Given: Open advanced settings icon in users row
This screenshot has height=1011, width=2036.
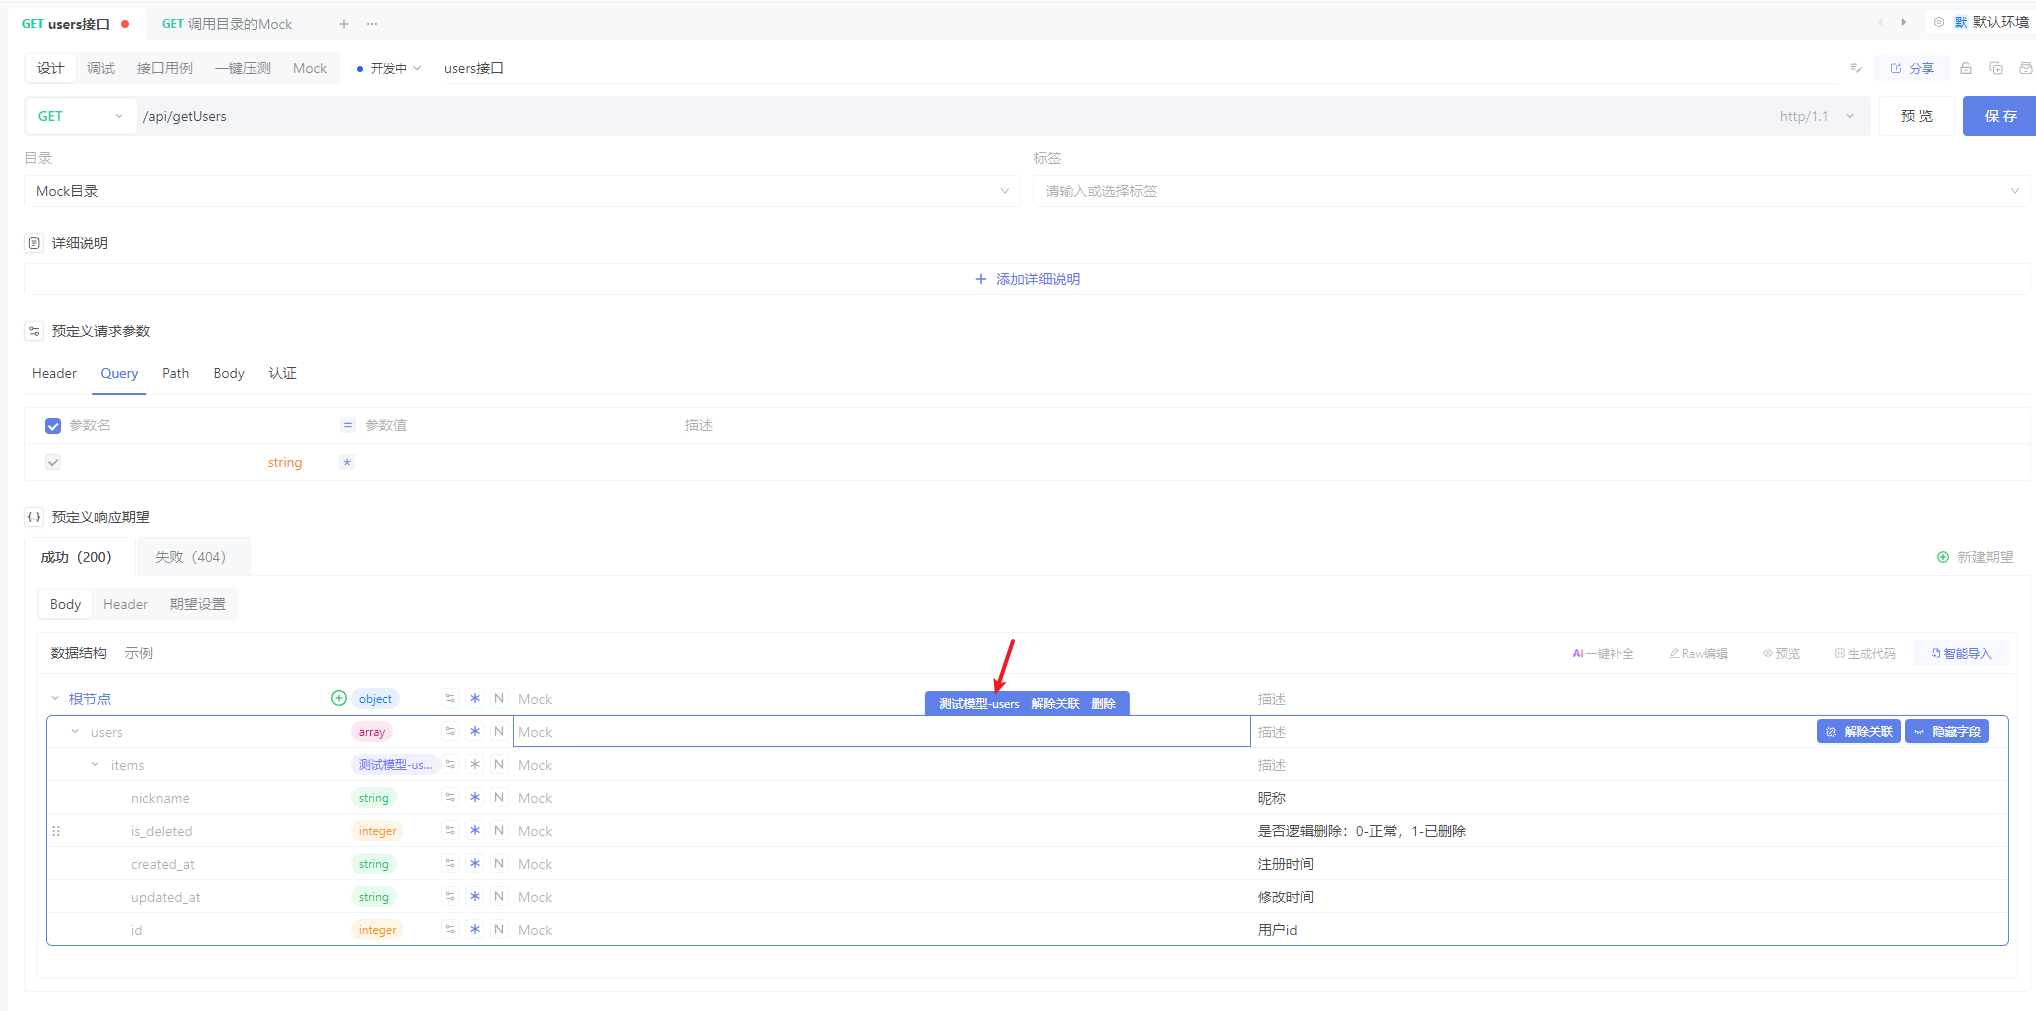Looking at the screenshot, I should pyautogui.click(x=450, y=731).
